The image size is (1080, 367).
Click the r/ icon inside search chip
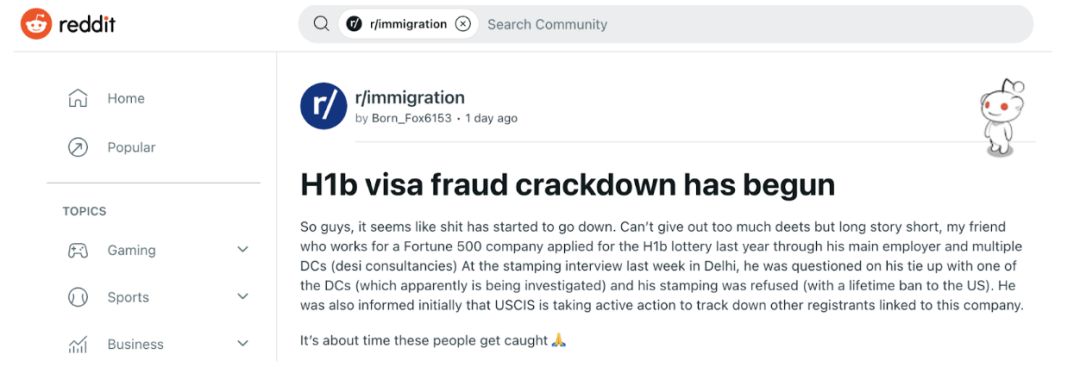coord(354,24)
